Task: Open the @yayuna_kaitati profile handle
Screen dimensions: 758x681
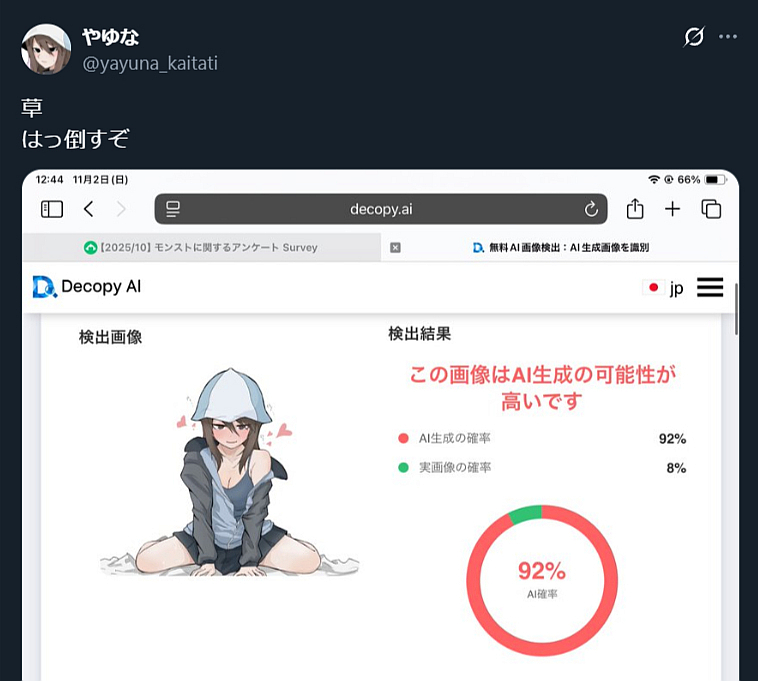Action: [x=150, y=63]
